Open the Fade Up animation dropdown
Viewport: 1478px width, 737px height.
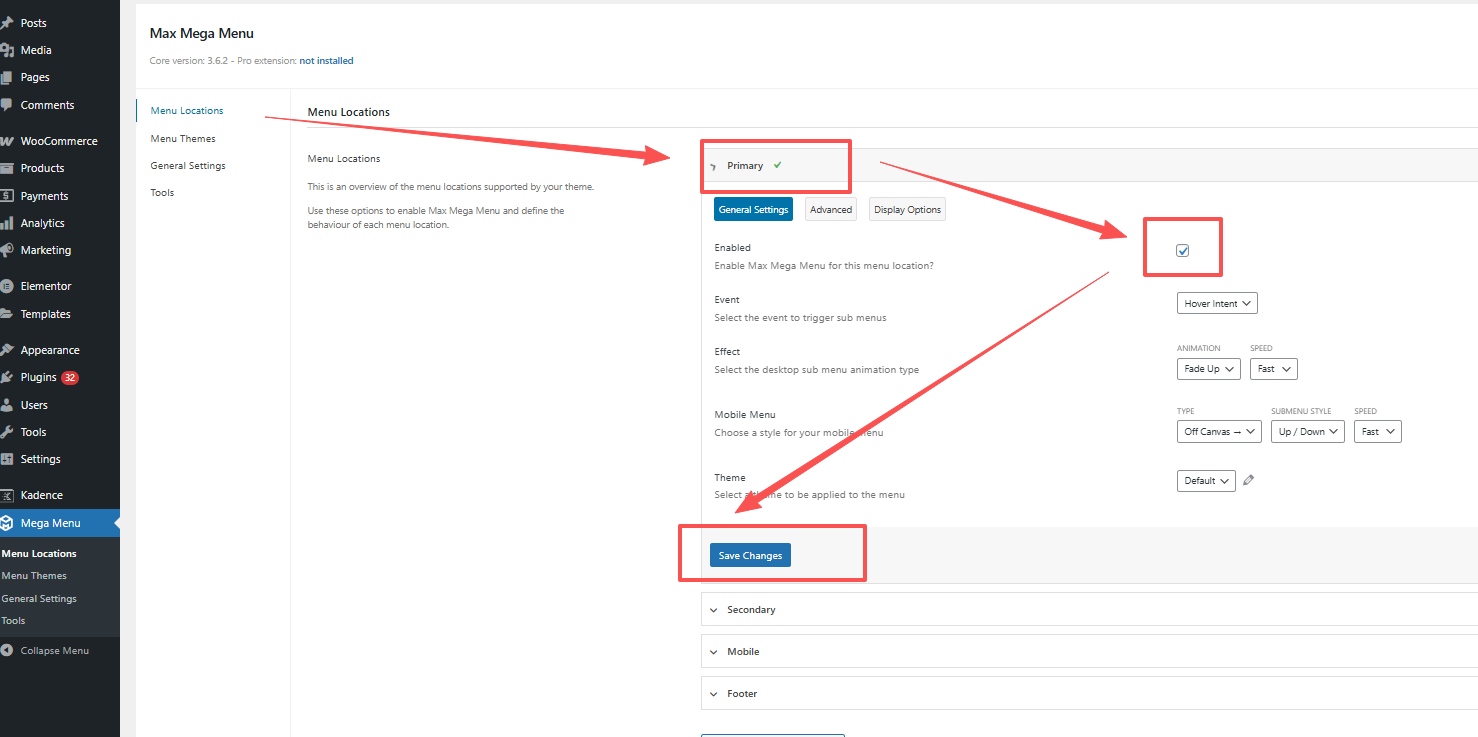click(1208, 369)
